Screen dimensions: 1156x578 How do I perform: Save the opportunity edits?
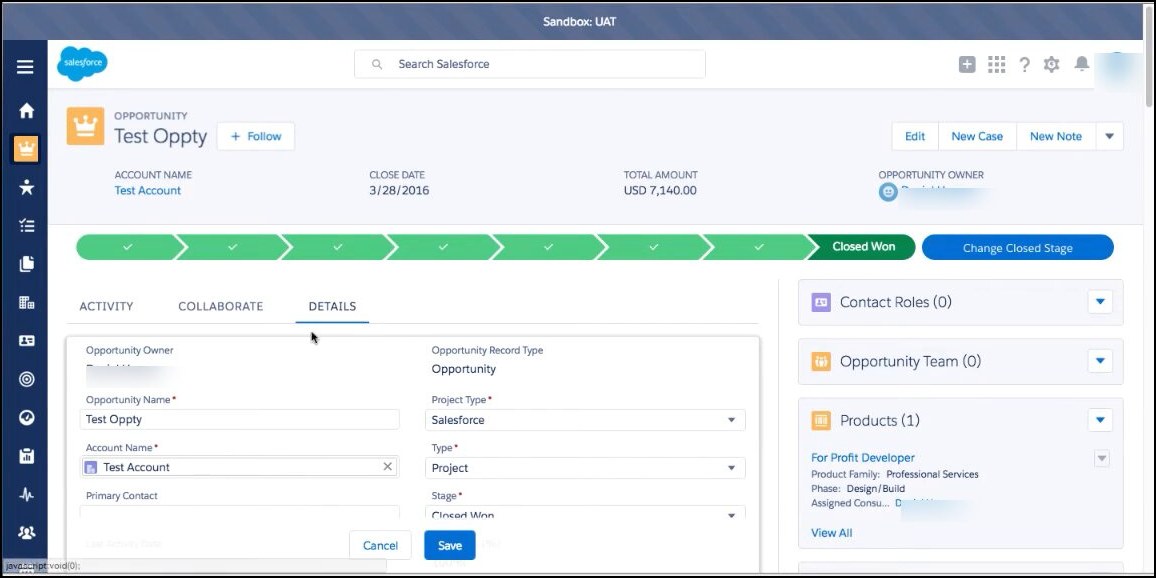pos(450,546)
